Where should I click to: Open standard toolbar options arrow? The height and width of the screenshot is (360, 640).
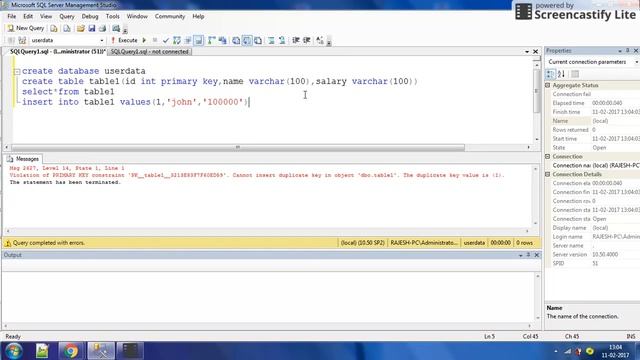click(x=125, y=30)
